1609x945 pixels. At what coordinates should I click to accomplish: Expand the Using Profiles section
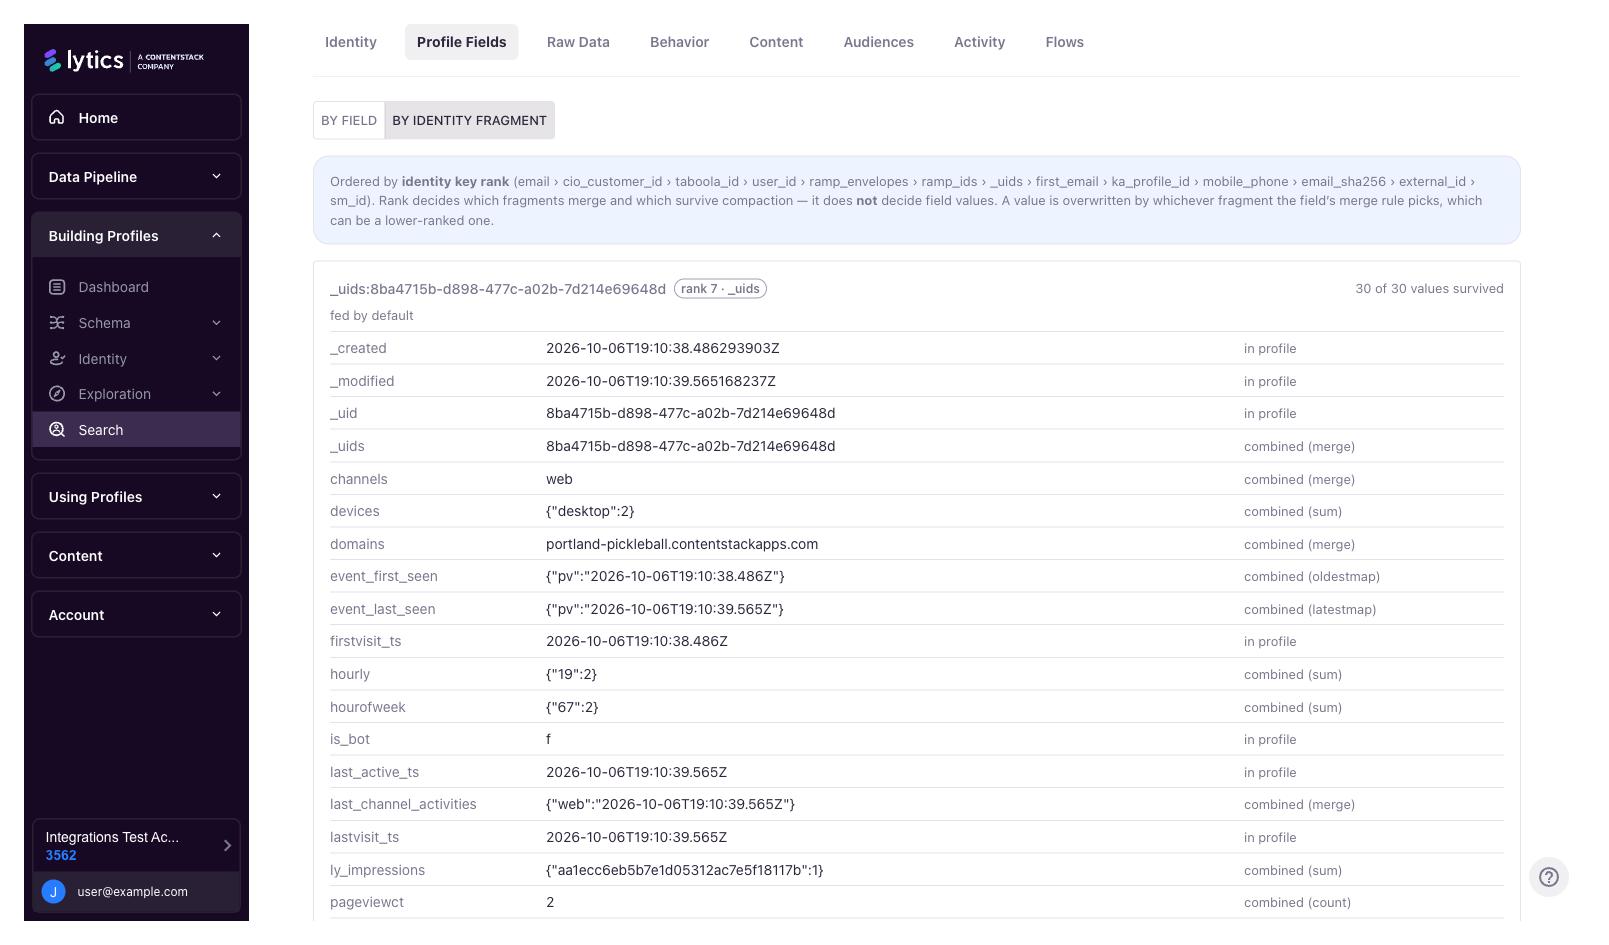(136, 497)
